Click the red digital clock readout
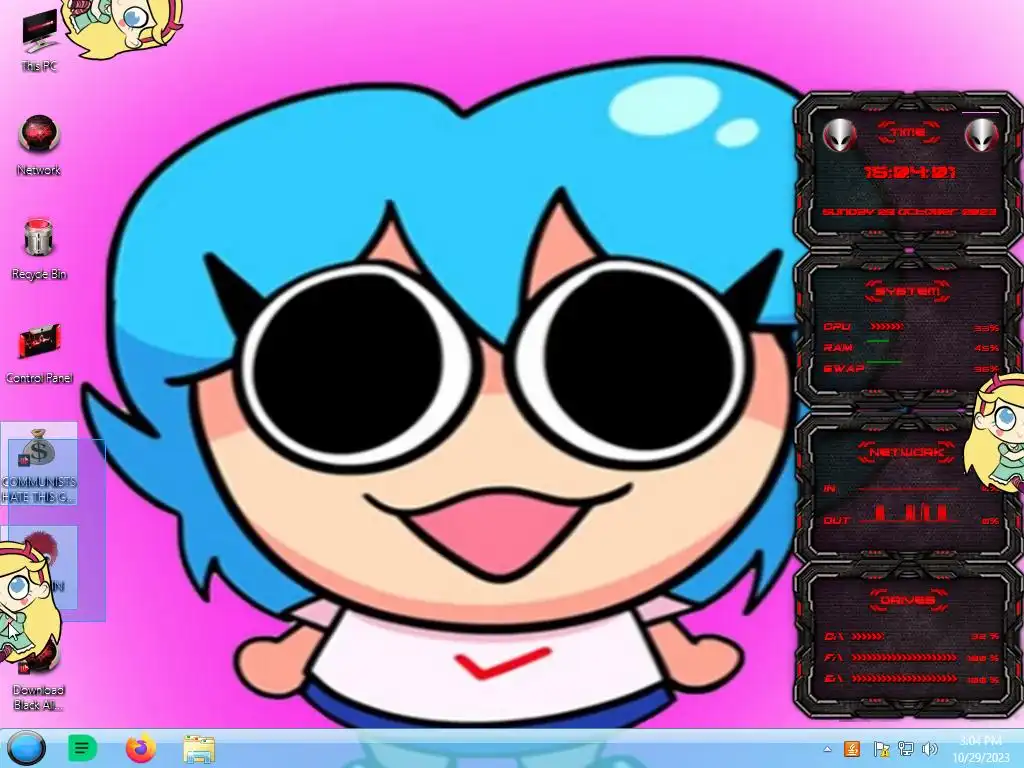Screen dimensions: 1024x768 point(910,172)
